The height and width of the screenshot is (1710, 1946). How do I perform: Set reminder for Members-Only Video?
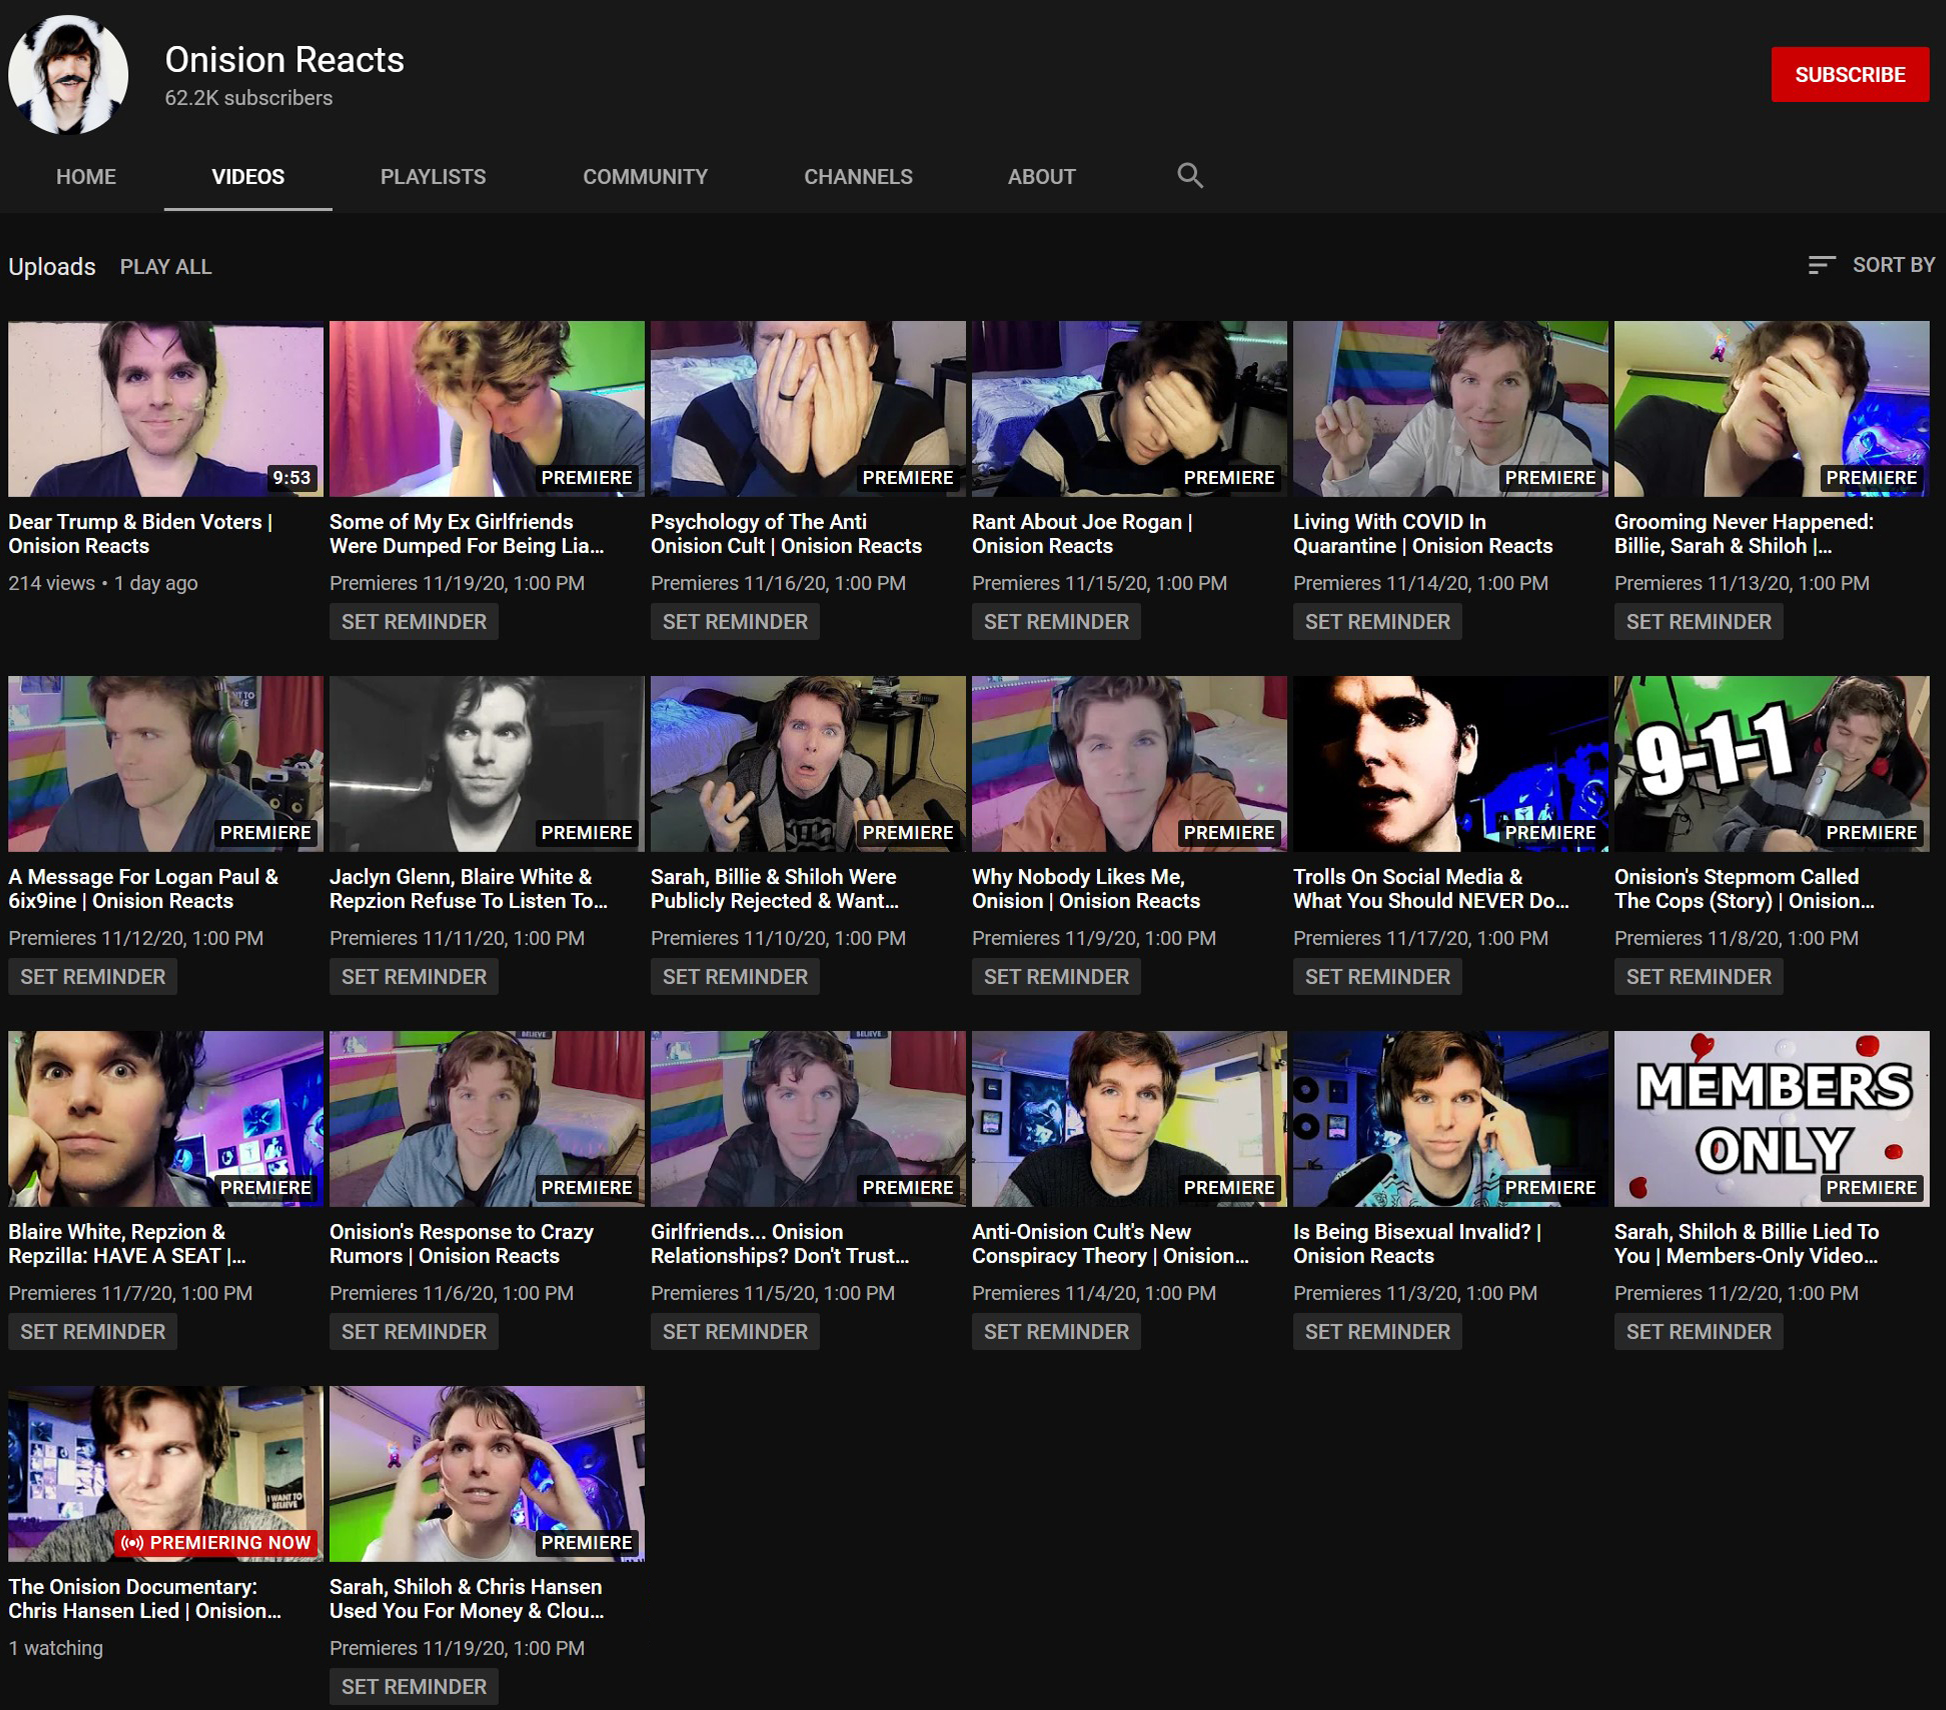pos(1698,1332)
